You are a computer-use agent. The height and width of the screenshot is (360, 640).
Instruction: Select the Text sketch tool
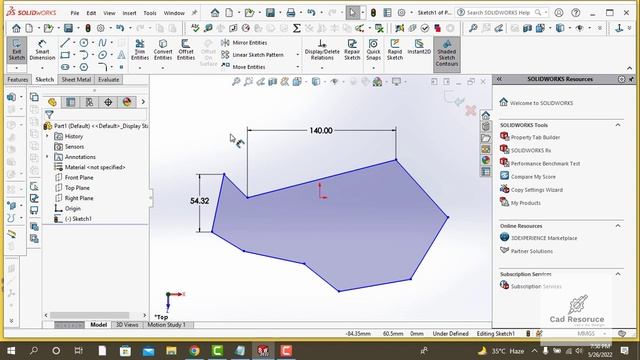(121, 55)
